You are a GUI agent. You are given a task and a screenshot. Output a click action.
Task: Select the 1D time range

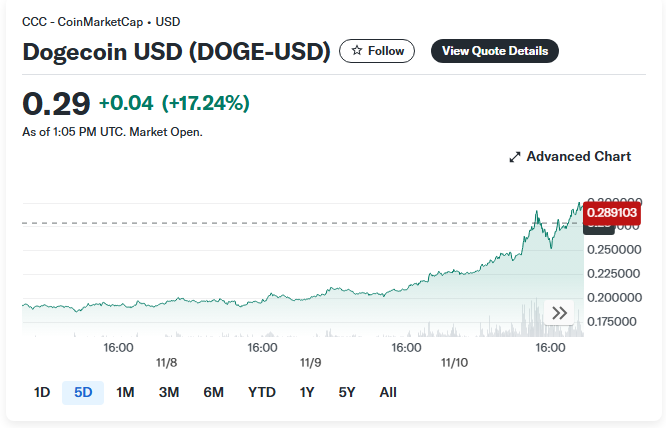pyautogui.click(x=42, y=393)
